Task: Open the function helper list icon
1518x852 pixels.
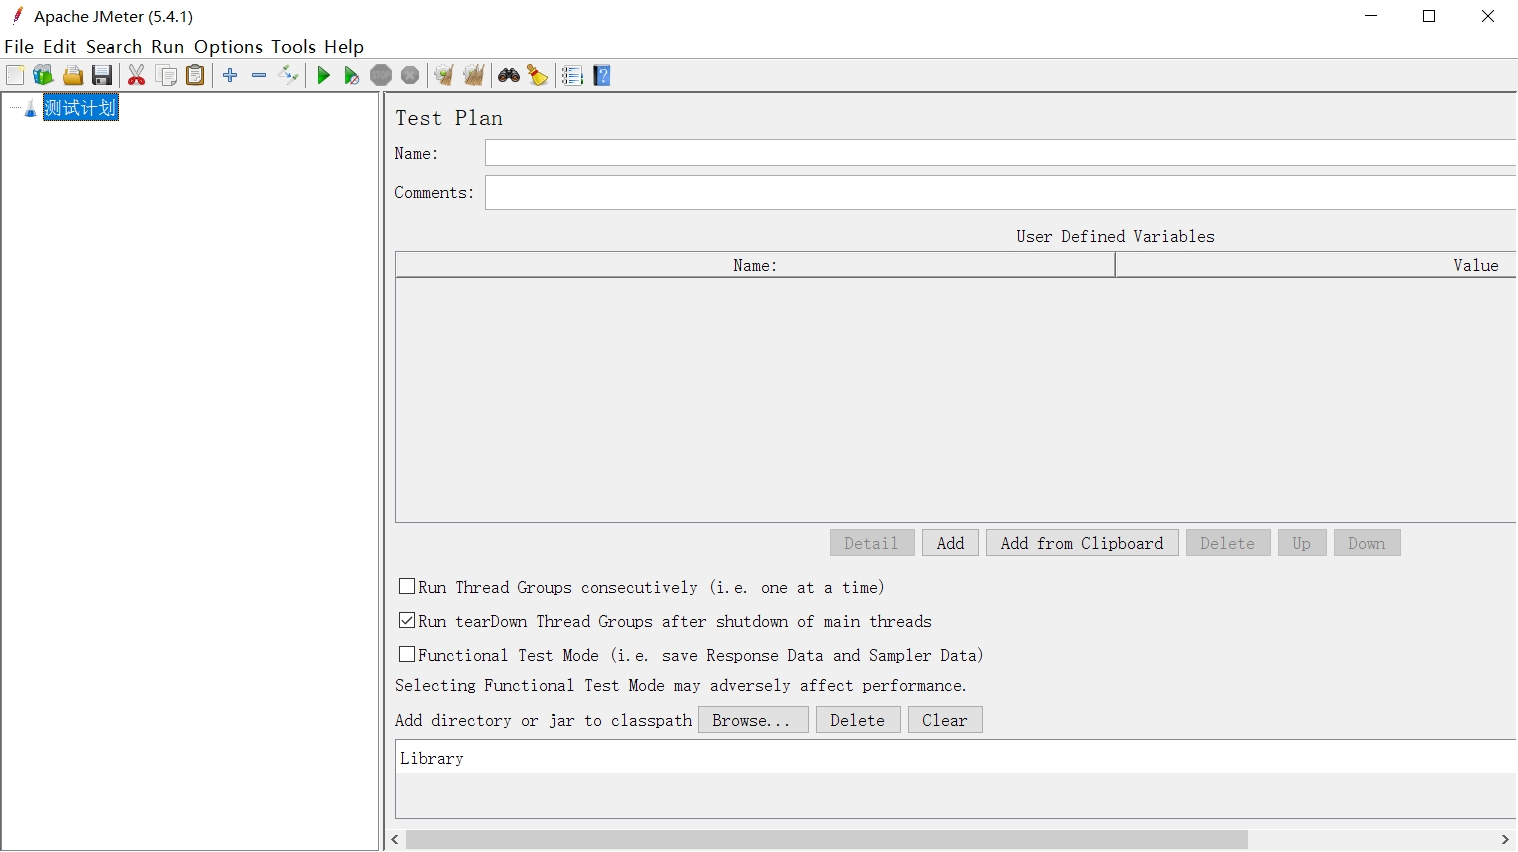Action: (572, 76)
